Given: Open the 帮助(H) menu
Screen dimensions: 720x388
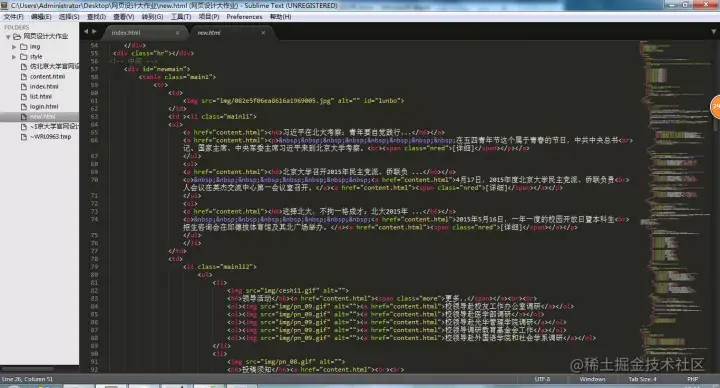Looking at the screenshot, I should [x=281, y=17].
